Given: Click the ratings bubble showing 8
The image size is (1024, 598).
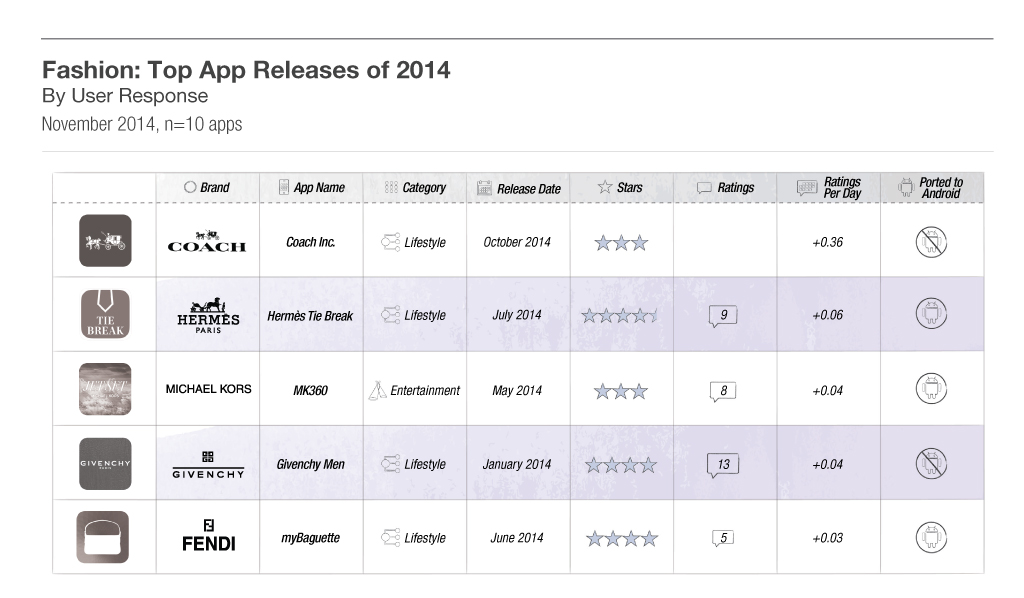Looking at the screenshot, I should pos(723,391).
